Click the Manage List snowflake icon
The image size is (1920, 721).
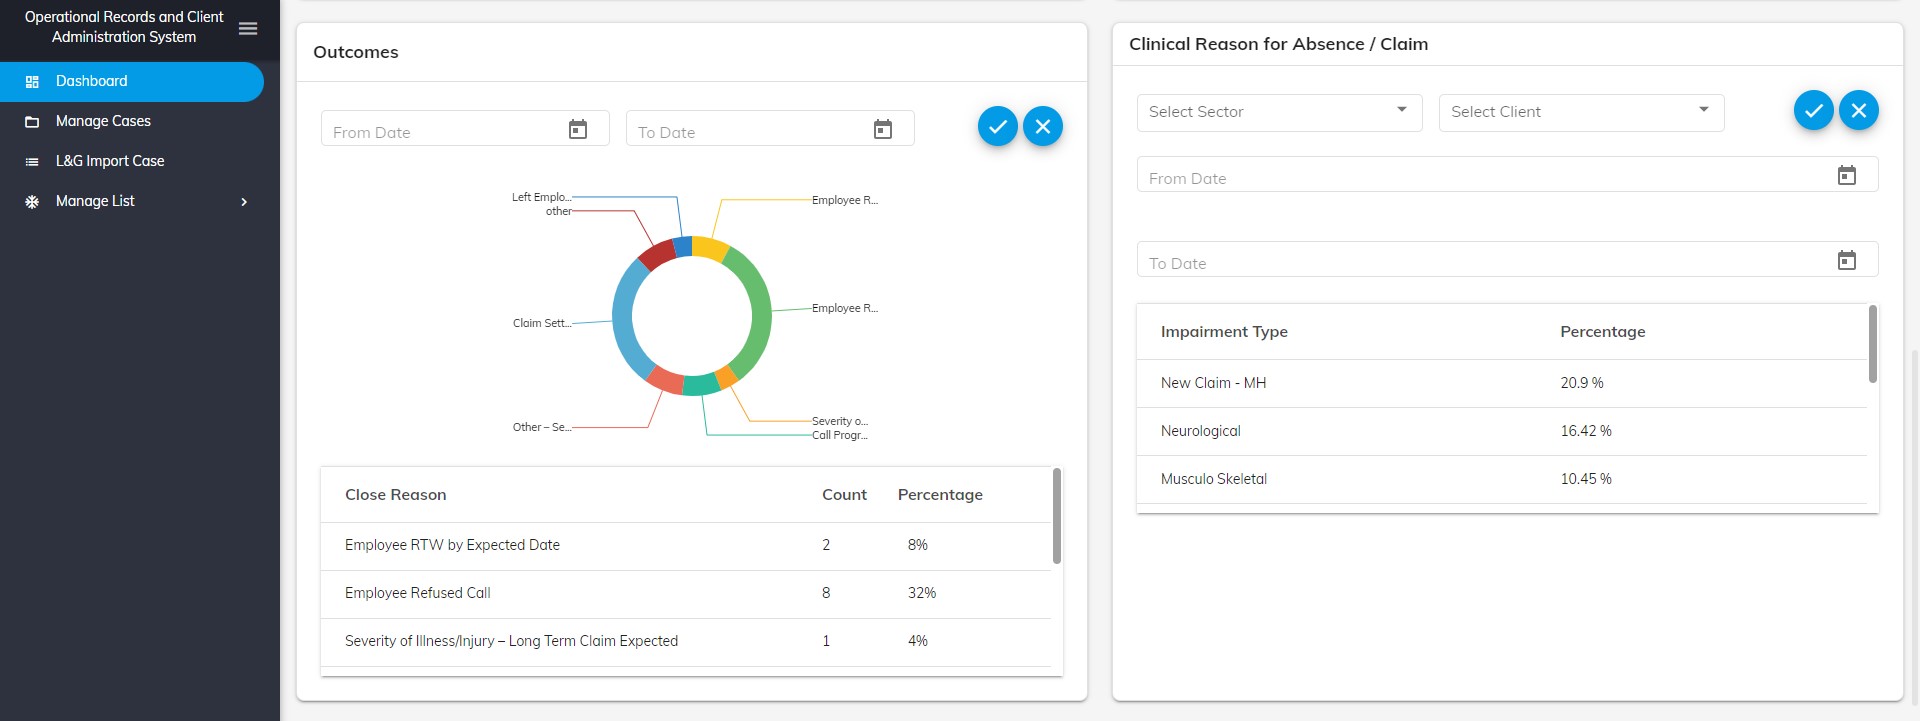(x=32, y=202)
